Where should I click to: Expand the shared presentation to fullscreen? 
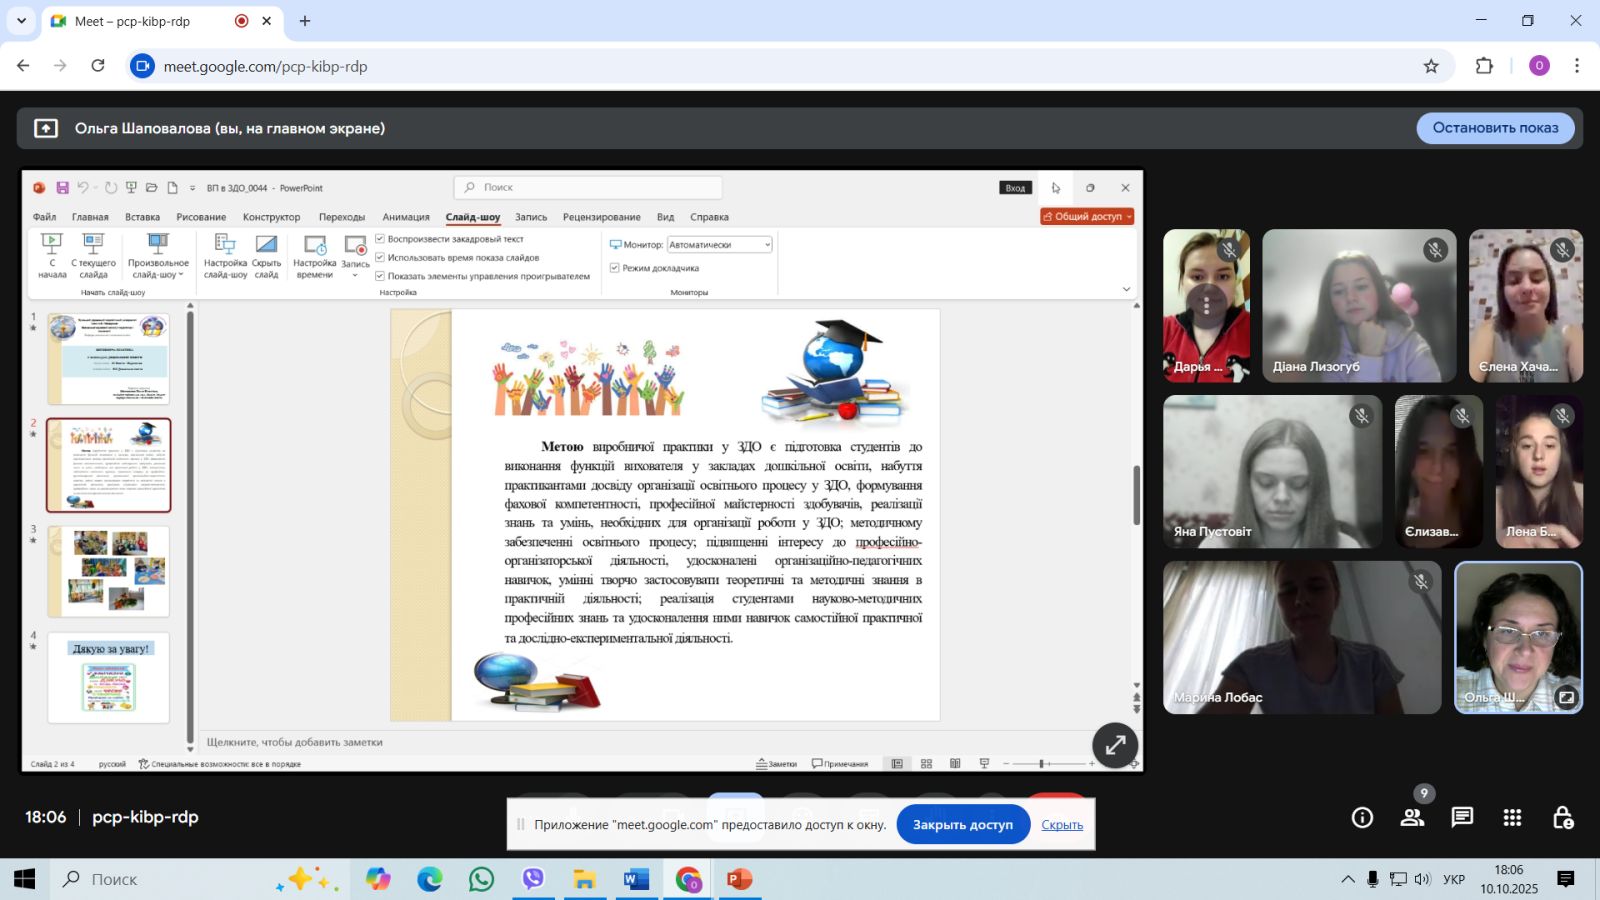[x=1115, y=745]
